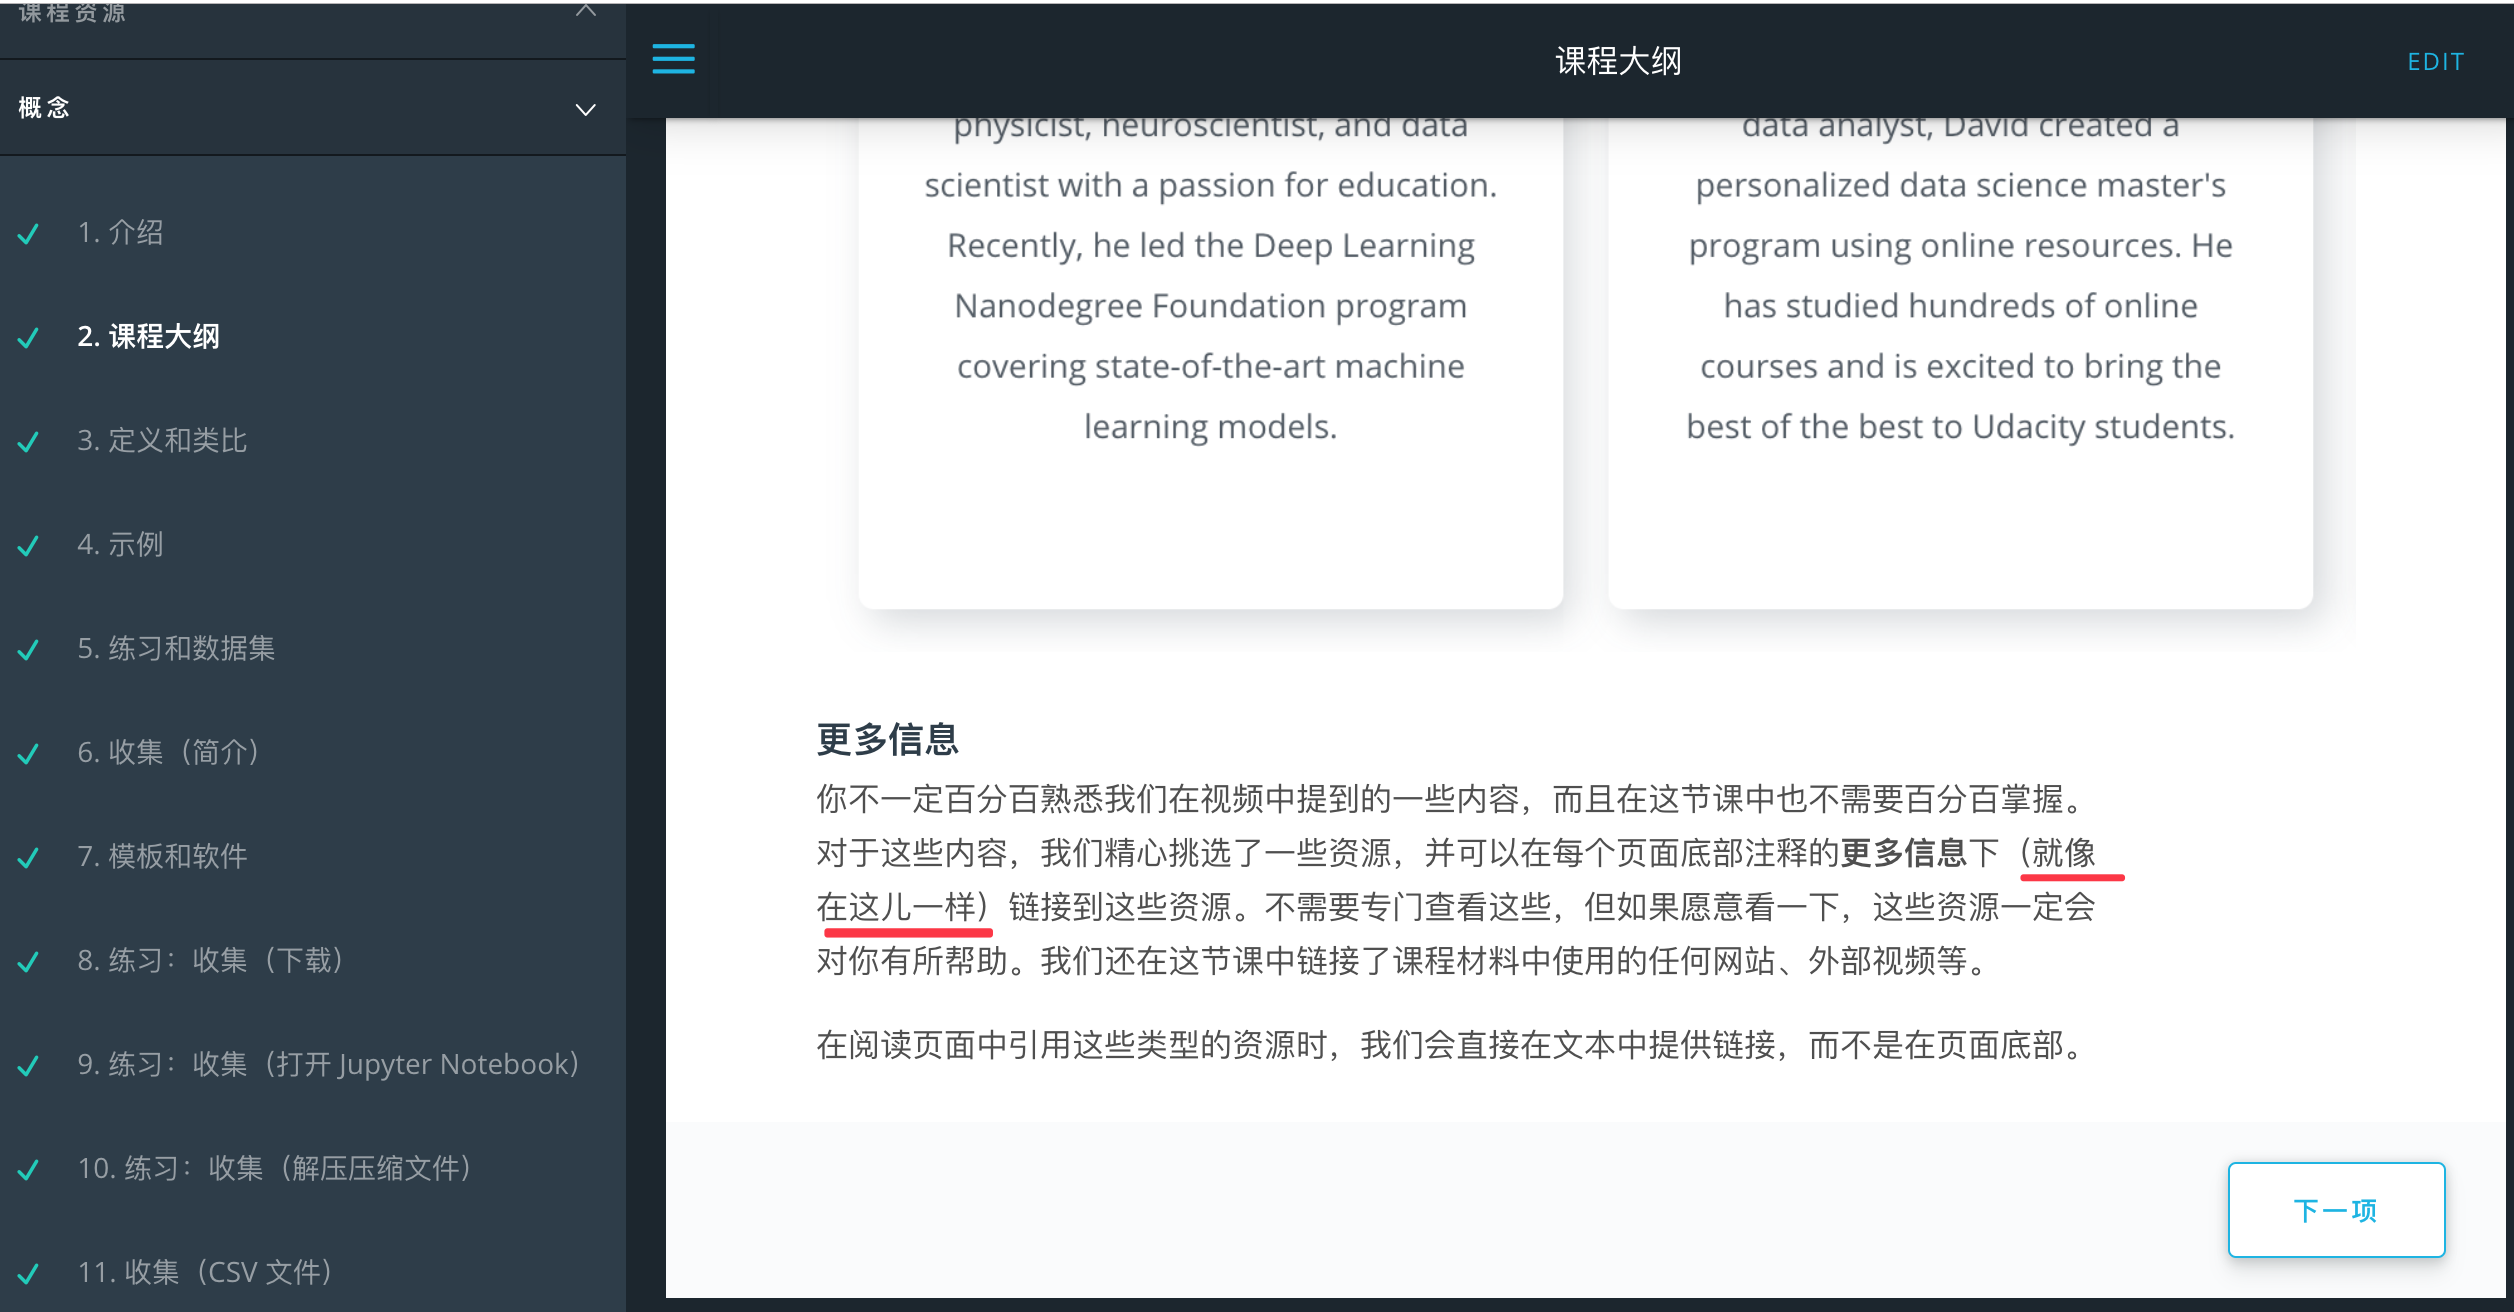Toggle the completion check for "3. 定义和类比"
Screen dimensions: 2514x1312
click(x=27, y=441)
